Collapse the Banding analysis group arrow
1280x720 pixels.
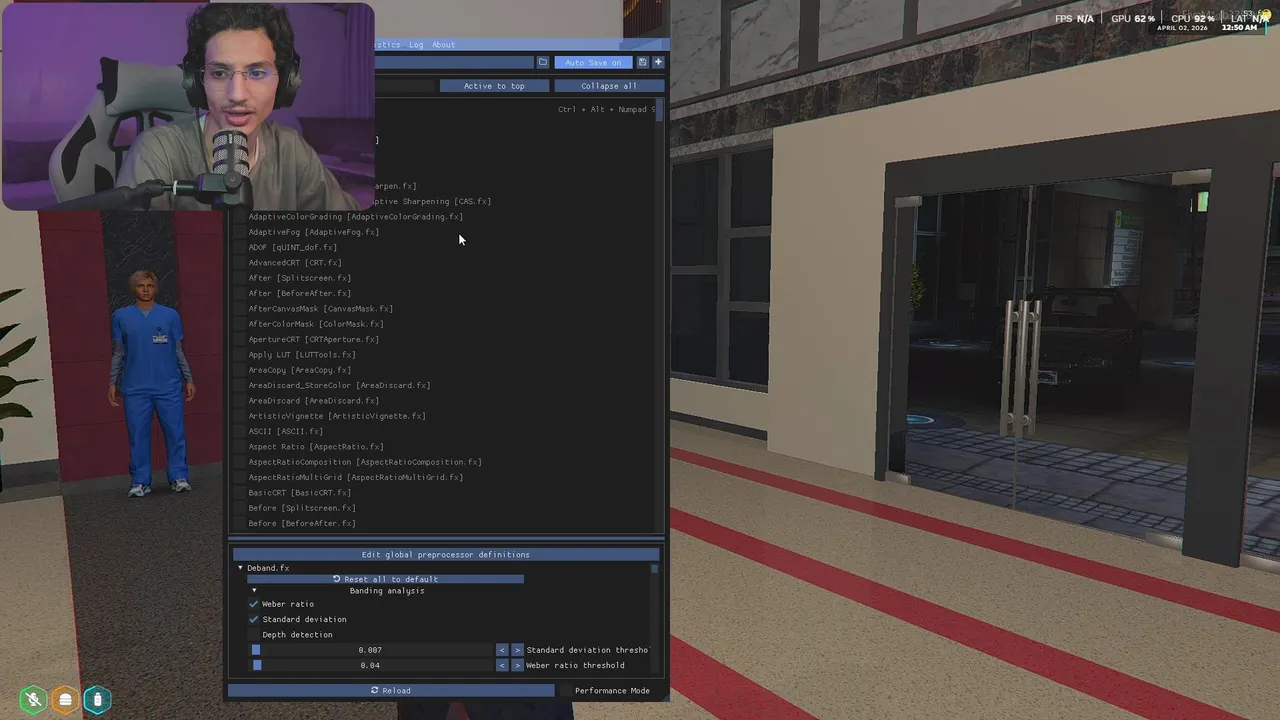point(254,591)
